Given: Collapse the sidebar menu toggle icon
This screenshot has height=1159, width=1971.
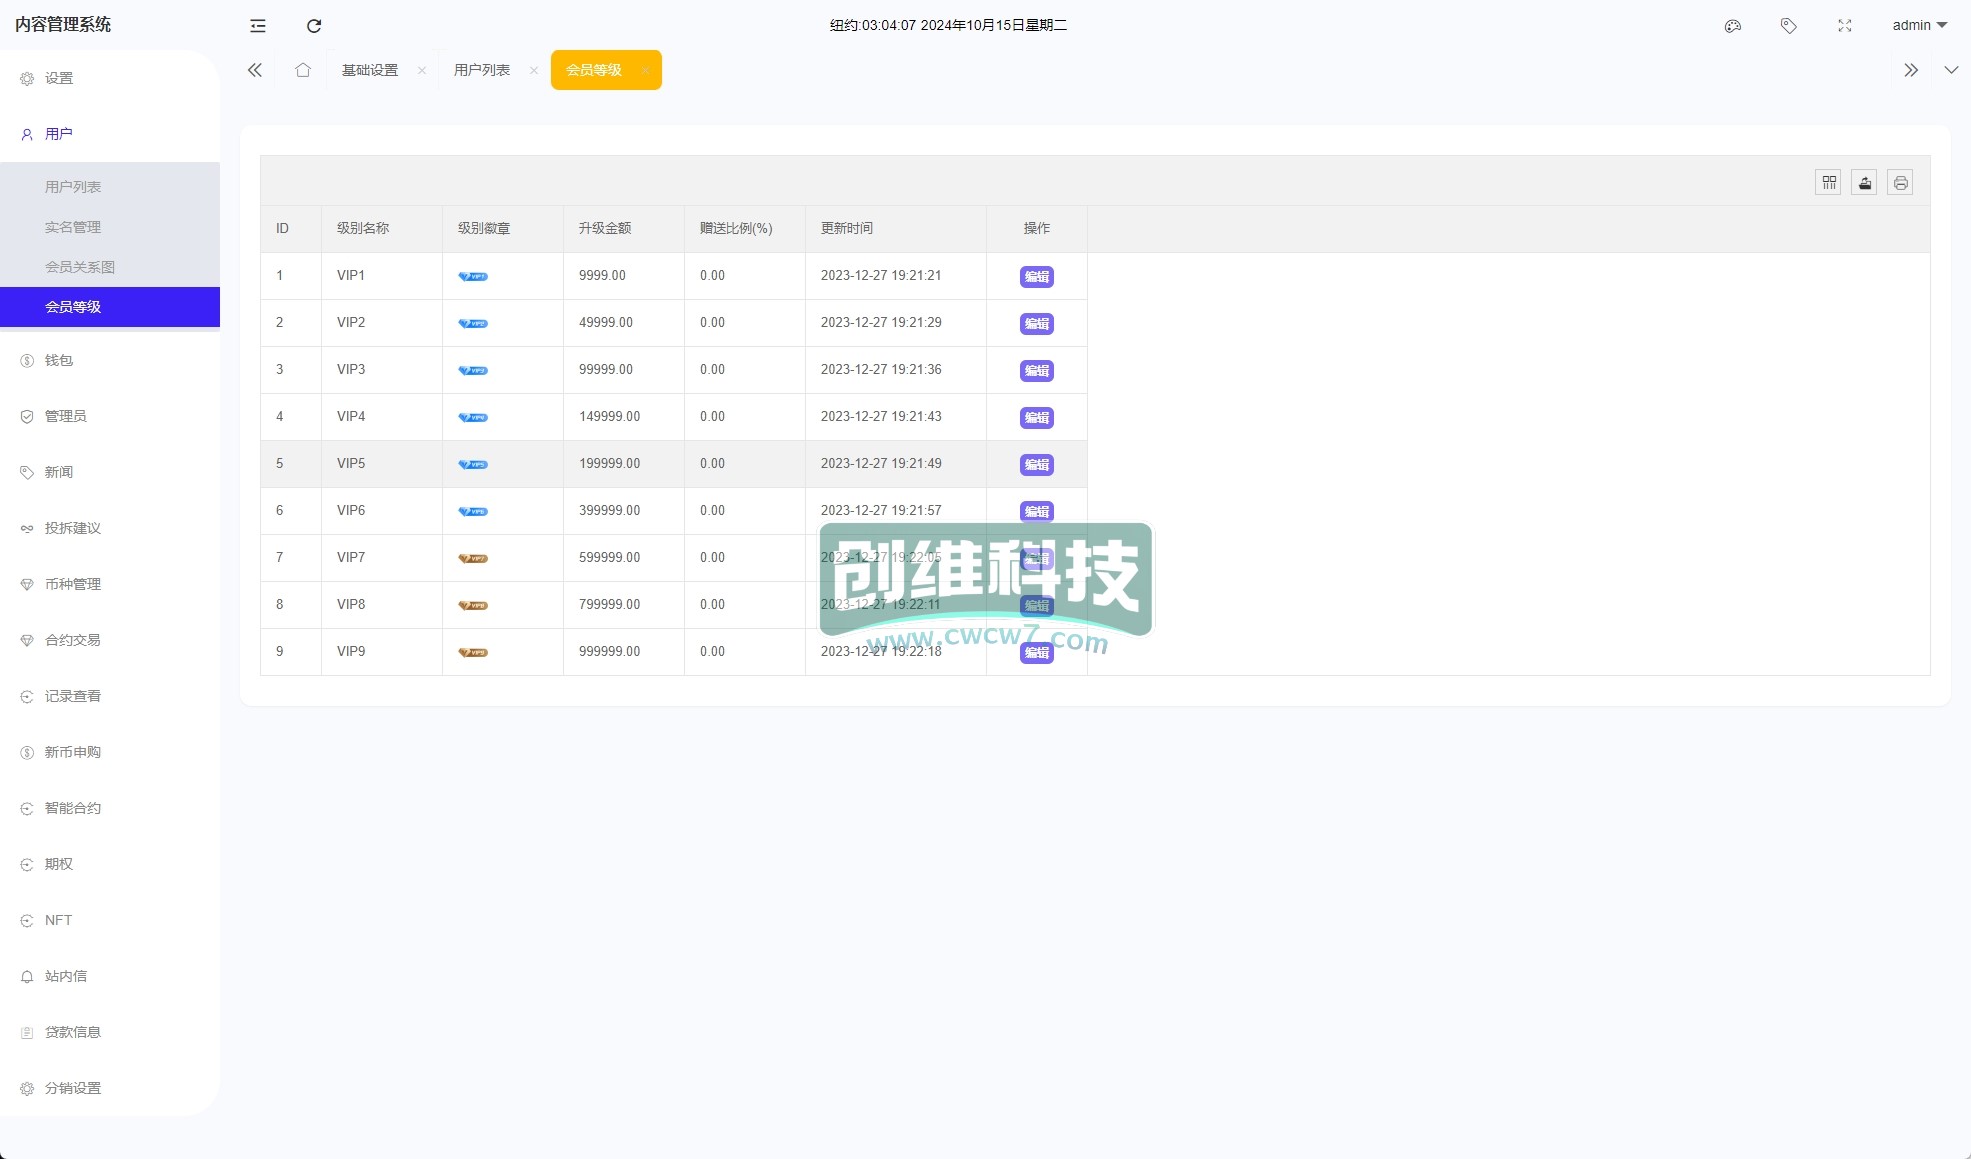Looking at the screenshot, I should pos(258,26).
